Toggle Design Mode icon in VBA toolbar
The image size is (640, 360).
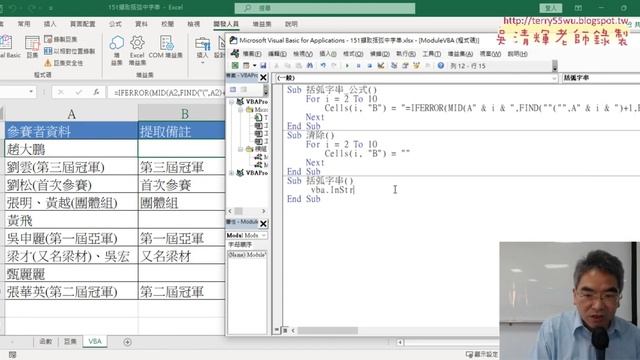click(381, 66)
